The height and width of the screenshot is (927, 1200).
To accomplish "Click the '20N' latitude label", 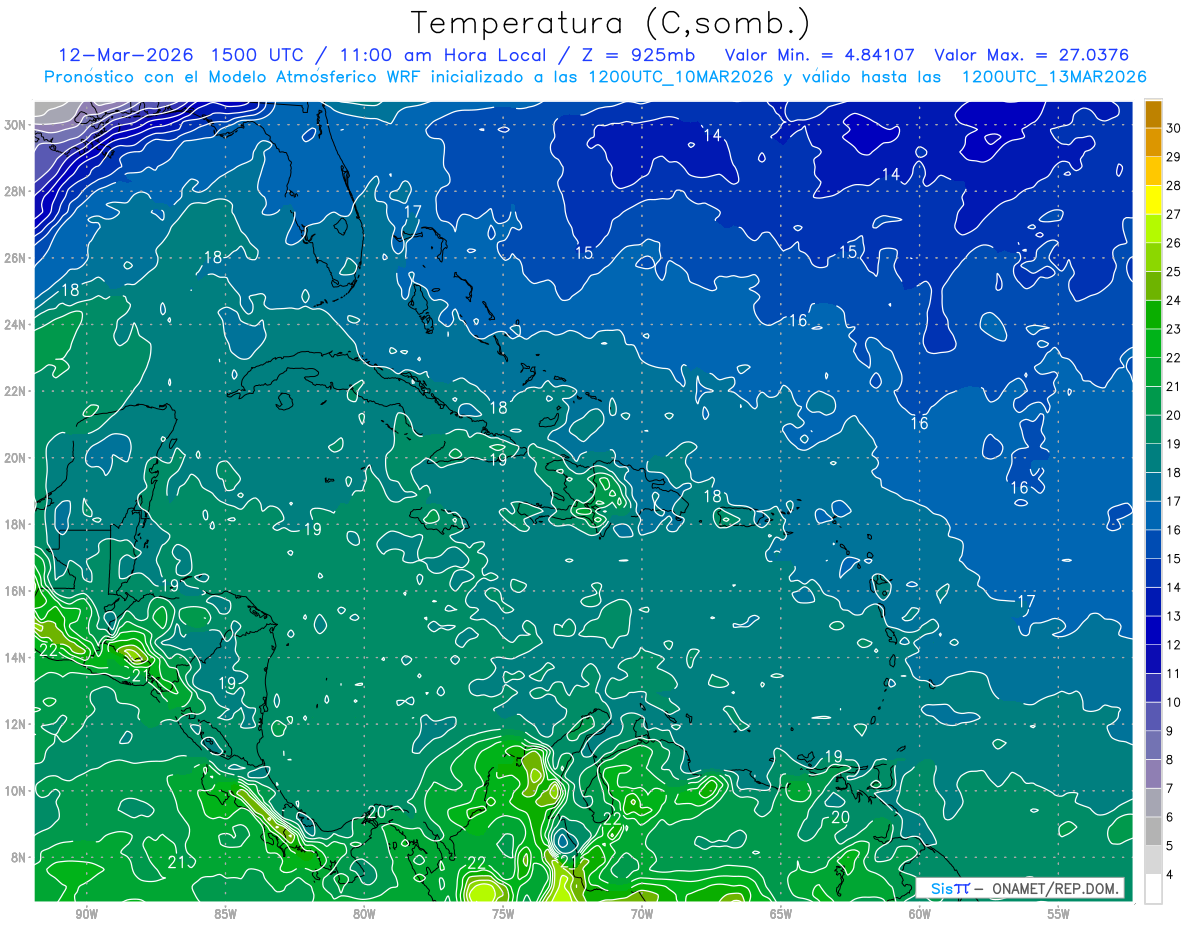I will click(x=16, y=458).
